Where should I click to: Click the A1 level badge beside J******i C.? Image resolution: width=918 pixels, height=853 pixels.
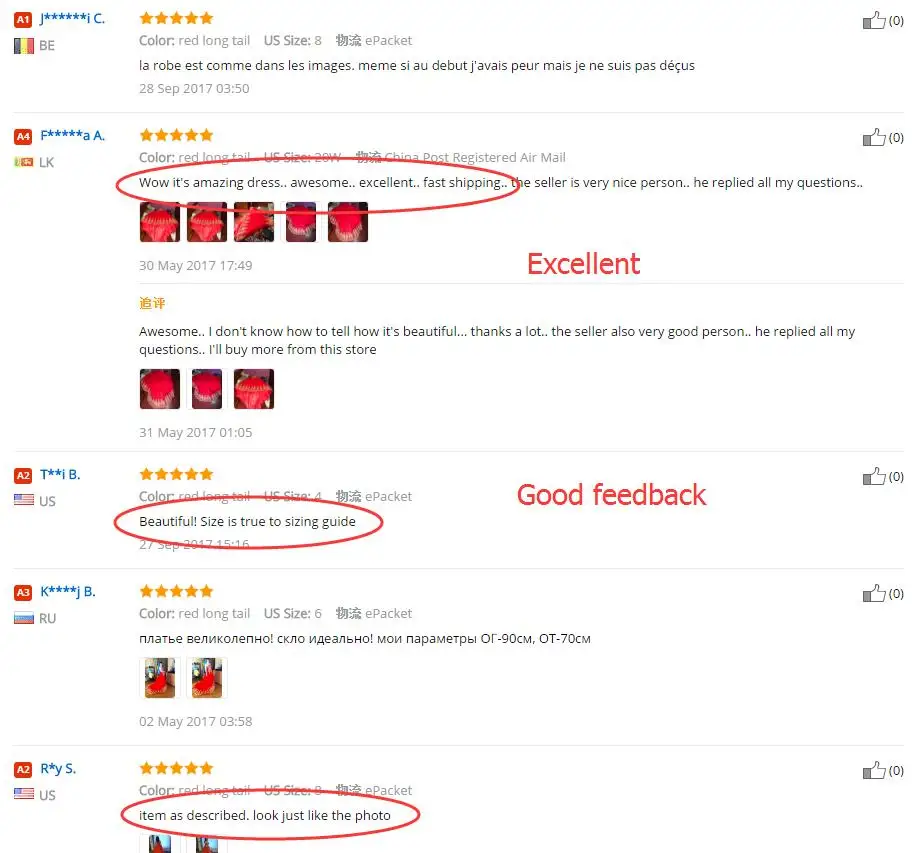click(23, 19)
